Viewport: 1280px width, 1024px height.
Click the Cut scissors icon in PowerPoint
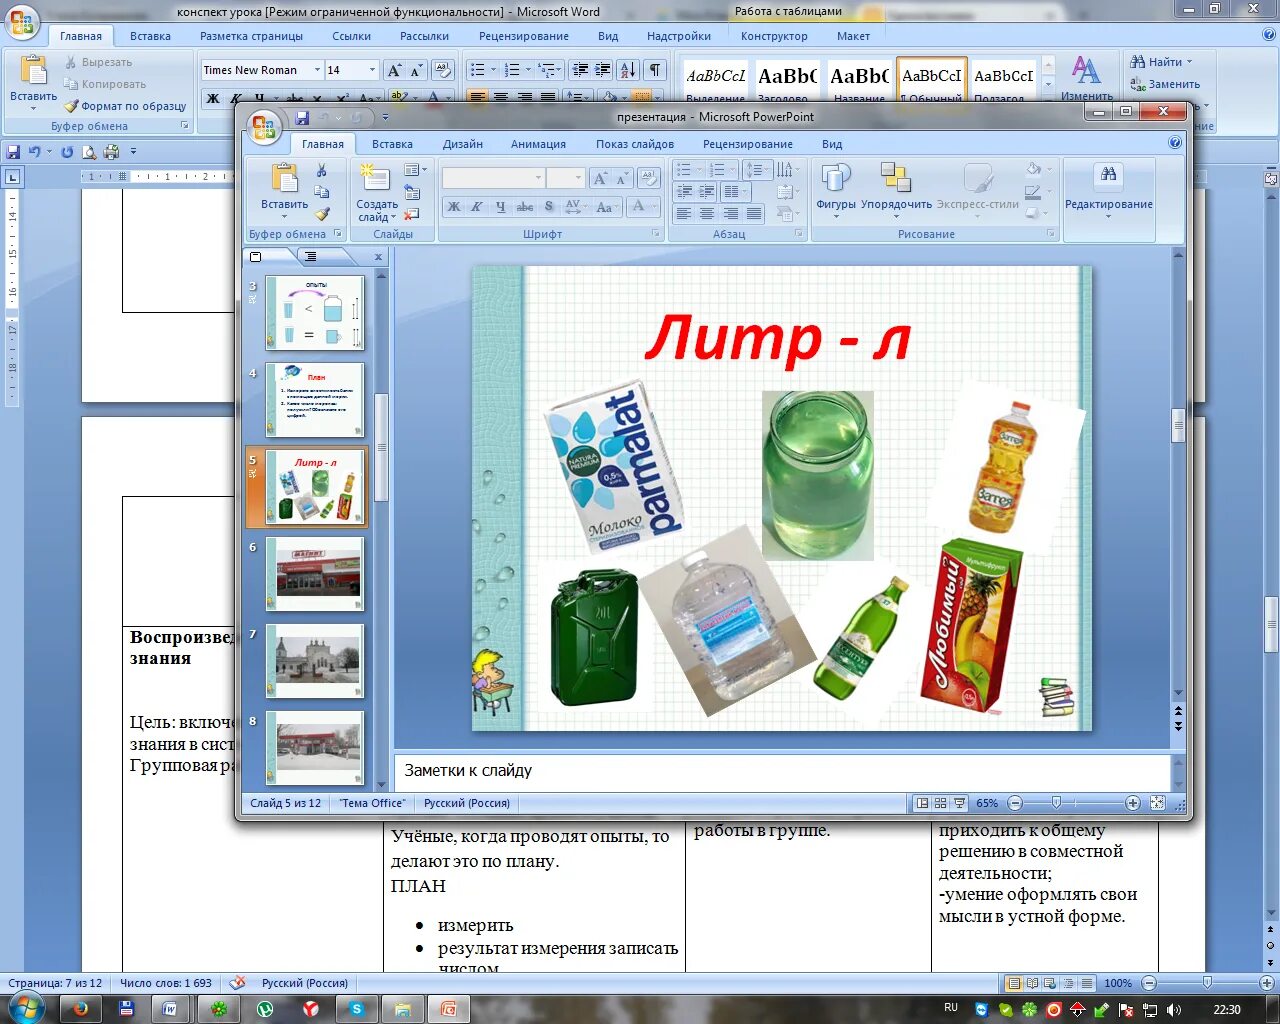click(x=321, y=171)
